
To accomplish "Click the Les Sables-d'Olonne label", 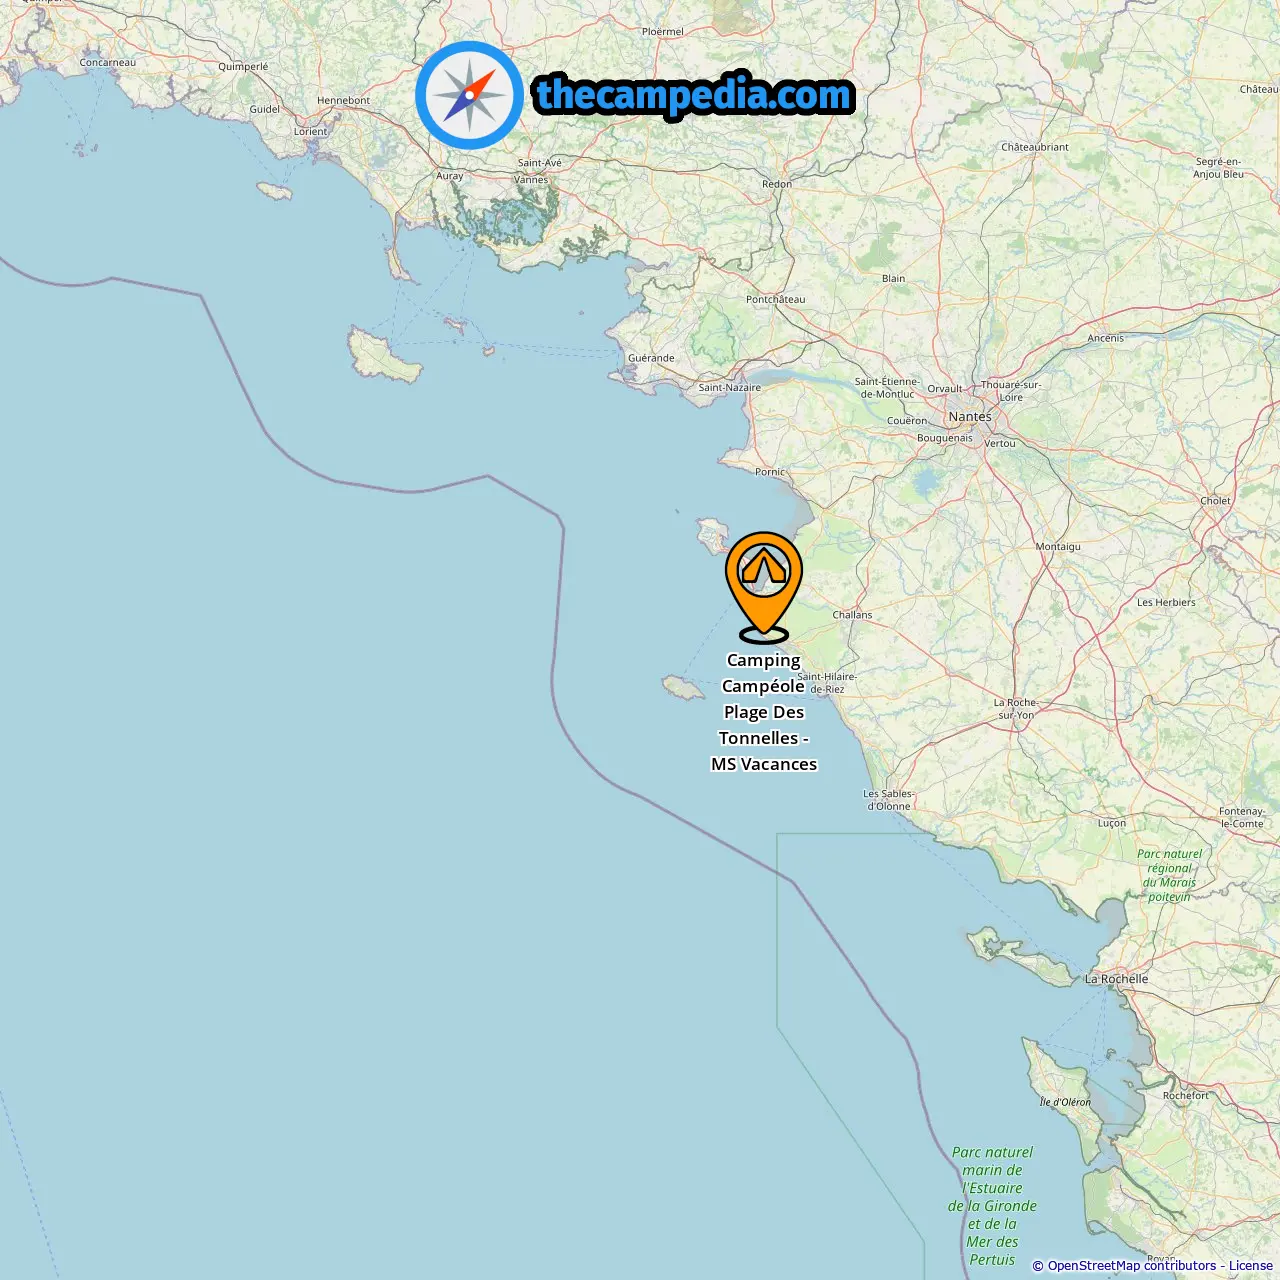I will 889,800.
